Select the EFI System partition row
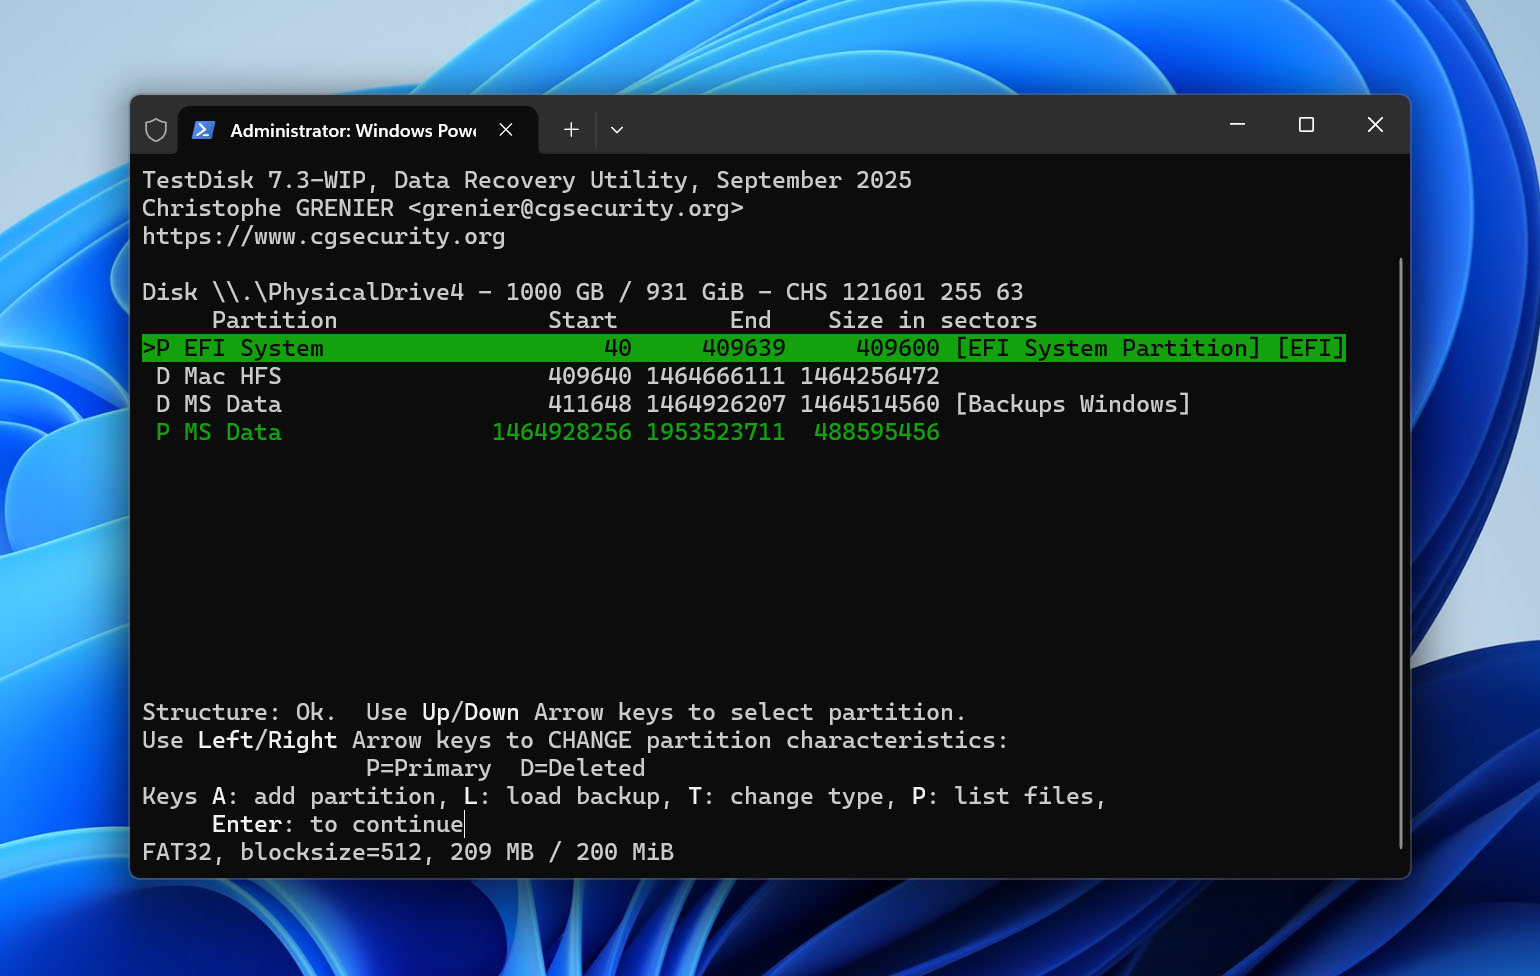Viewport: 1540px width, 976px height. point(744,348)
